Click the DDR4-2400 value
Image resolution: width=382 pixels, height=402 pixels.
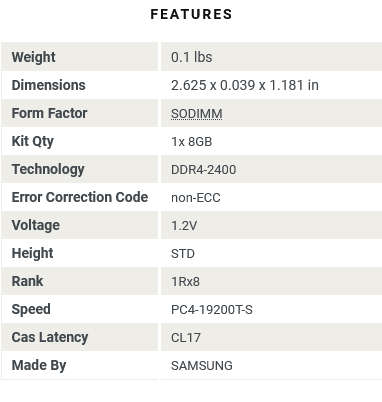tap(204, 170)
